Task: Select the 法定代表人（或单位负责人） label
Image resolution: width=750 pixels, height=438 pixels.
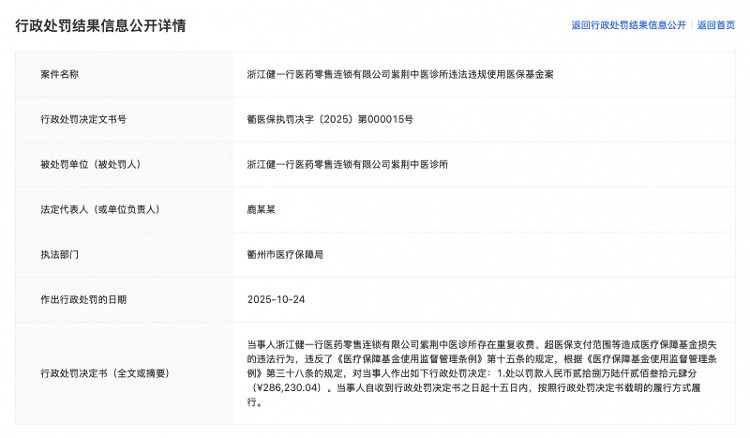Action: pos(100,209)
